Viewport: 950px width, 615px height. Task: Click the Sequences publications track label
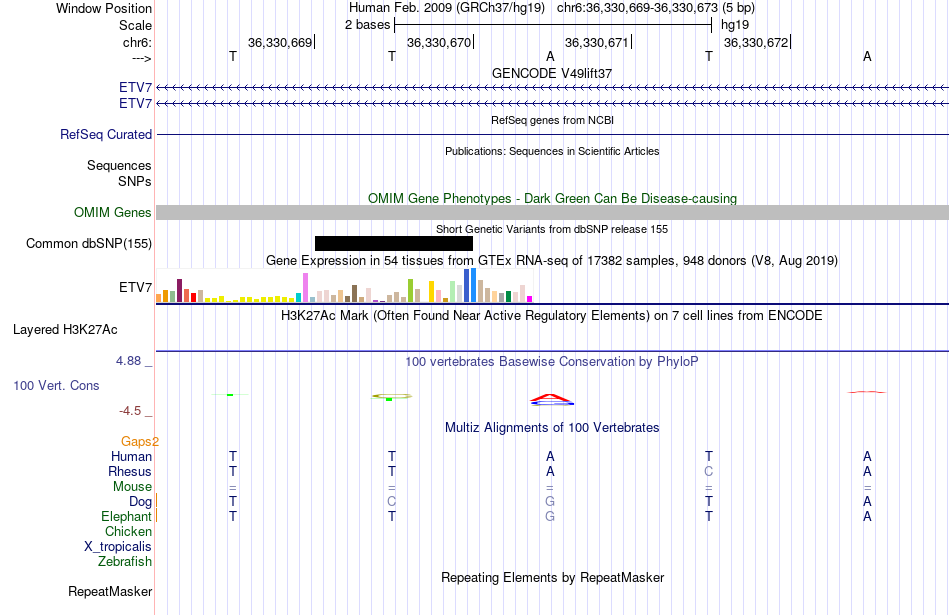click(119, 165)
